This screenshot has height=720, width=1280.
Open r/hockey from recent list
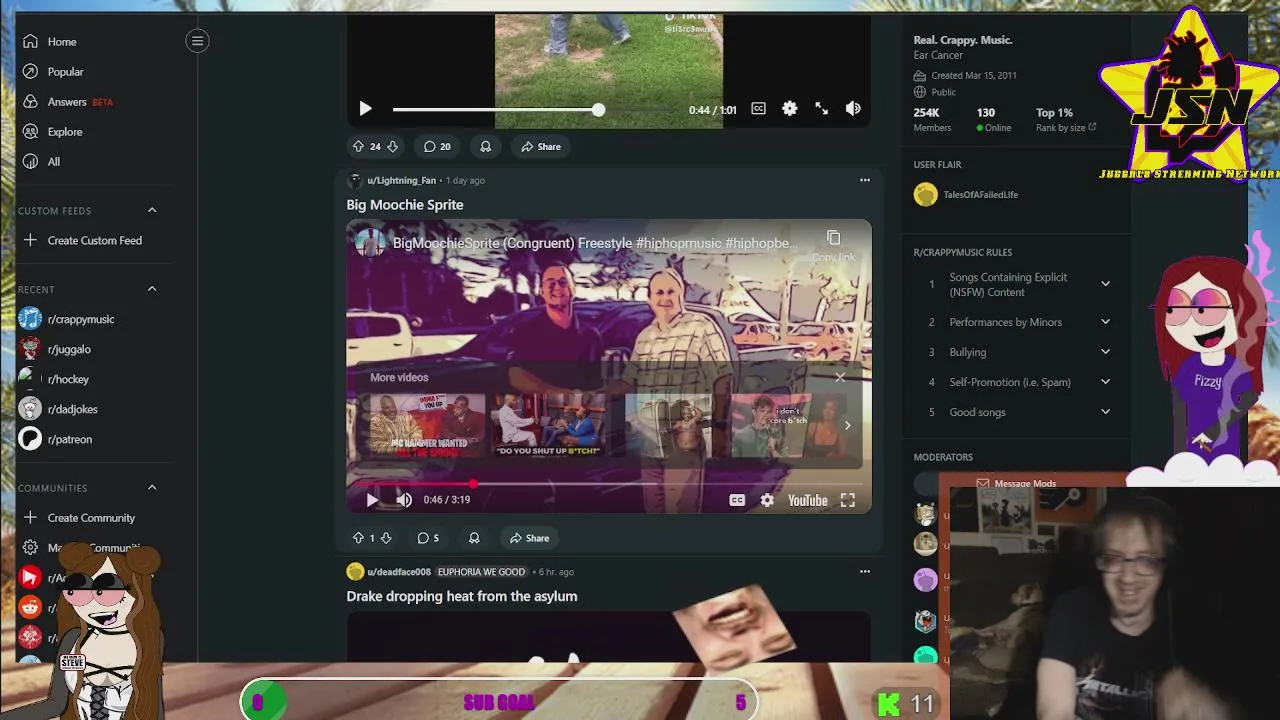[x=68, y=379]
